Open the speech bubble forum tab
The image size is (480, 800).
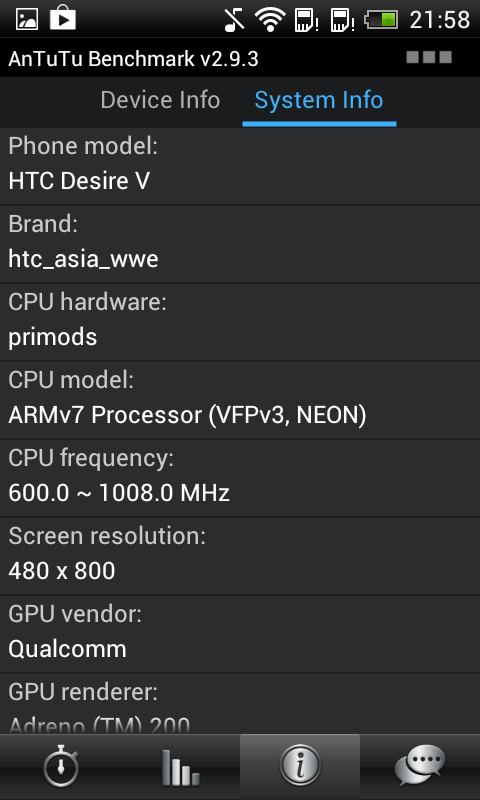tap(420, 767)
